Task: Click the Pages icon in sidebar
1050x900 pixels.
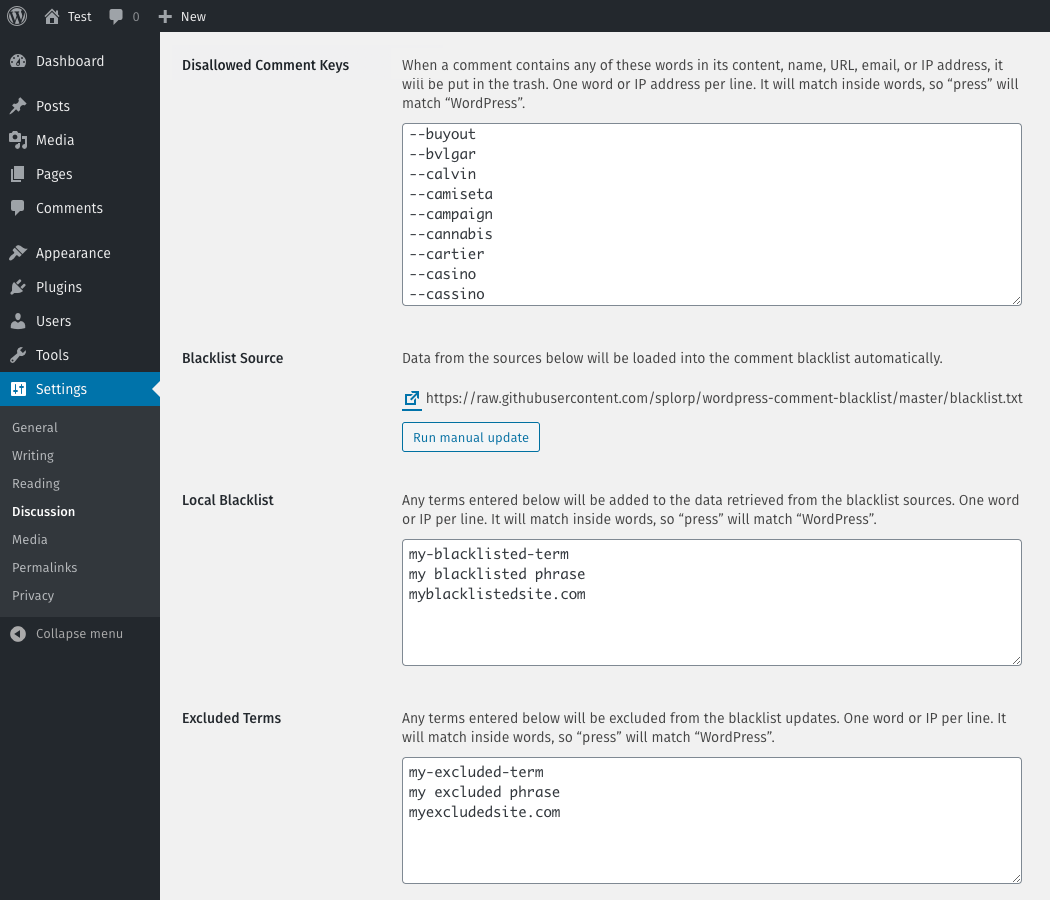Action: click(x=18, y=174)
